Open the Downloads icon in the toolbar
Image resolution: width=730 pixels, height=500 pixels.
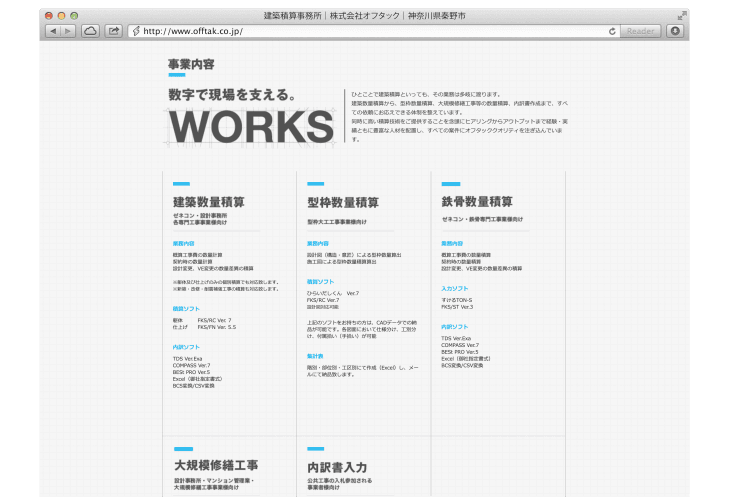click(675, 31)
